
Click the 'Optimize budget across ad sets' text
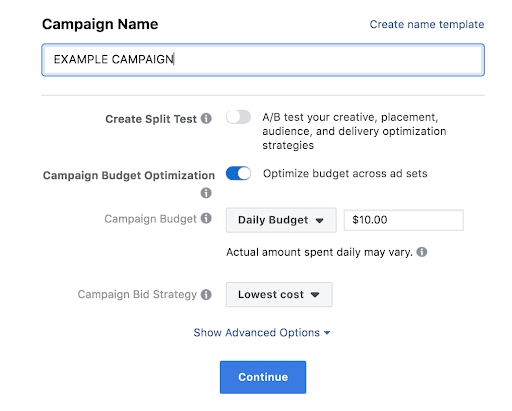[x=345, y=173]
